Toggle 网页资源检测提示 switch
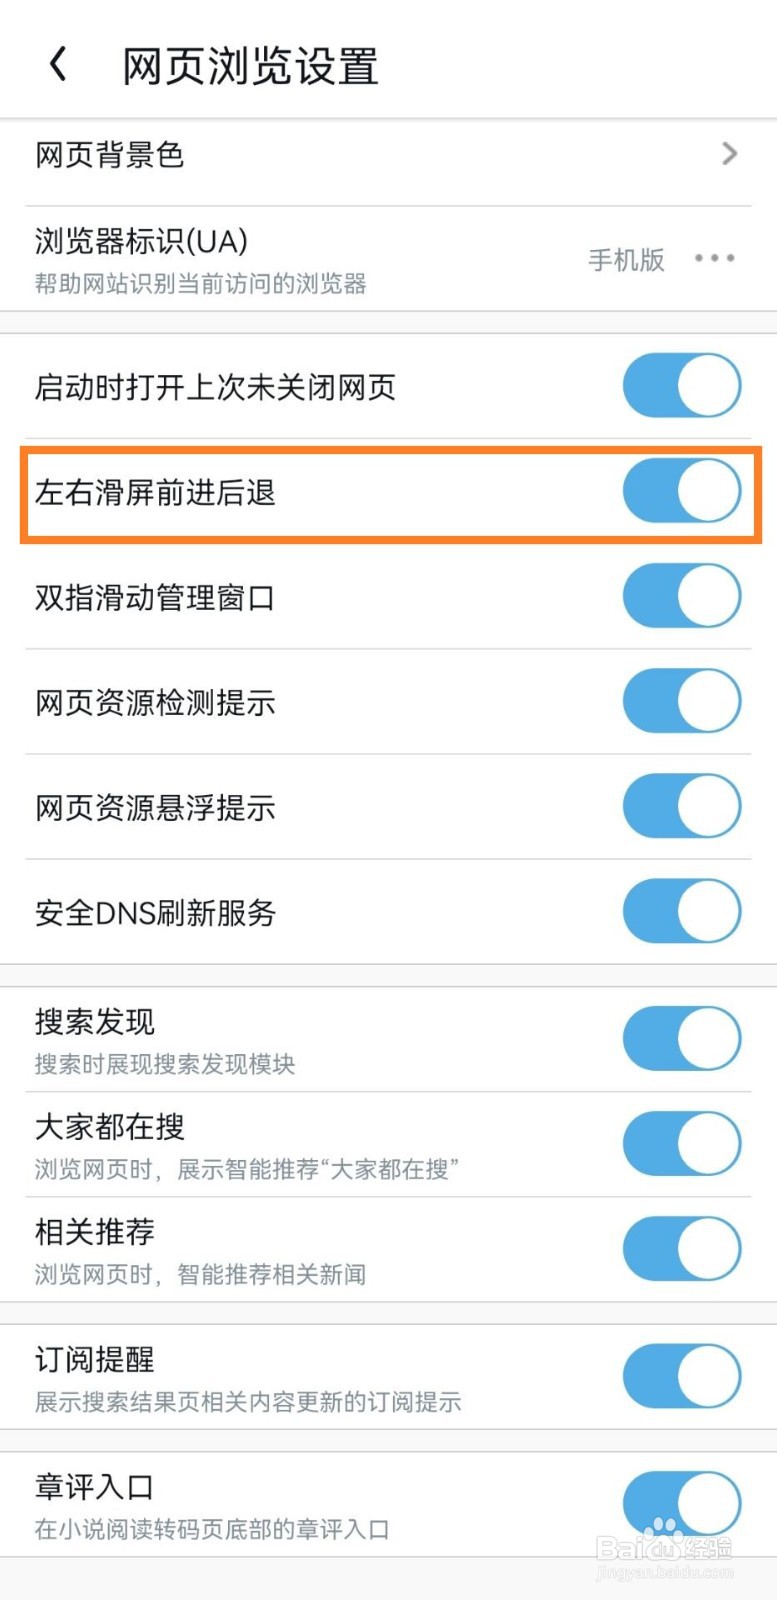Image resolution: width=777 pixels, height=1600 pixels. (681, 701)
